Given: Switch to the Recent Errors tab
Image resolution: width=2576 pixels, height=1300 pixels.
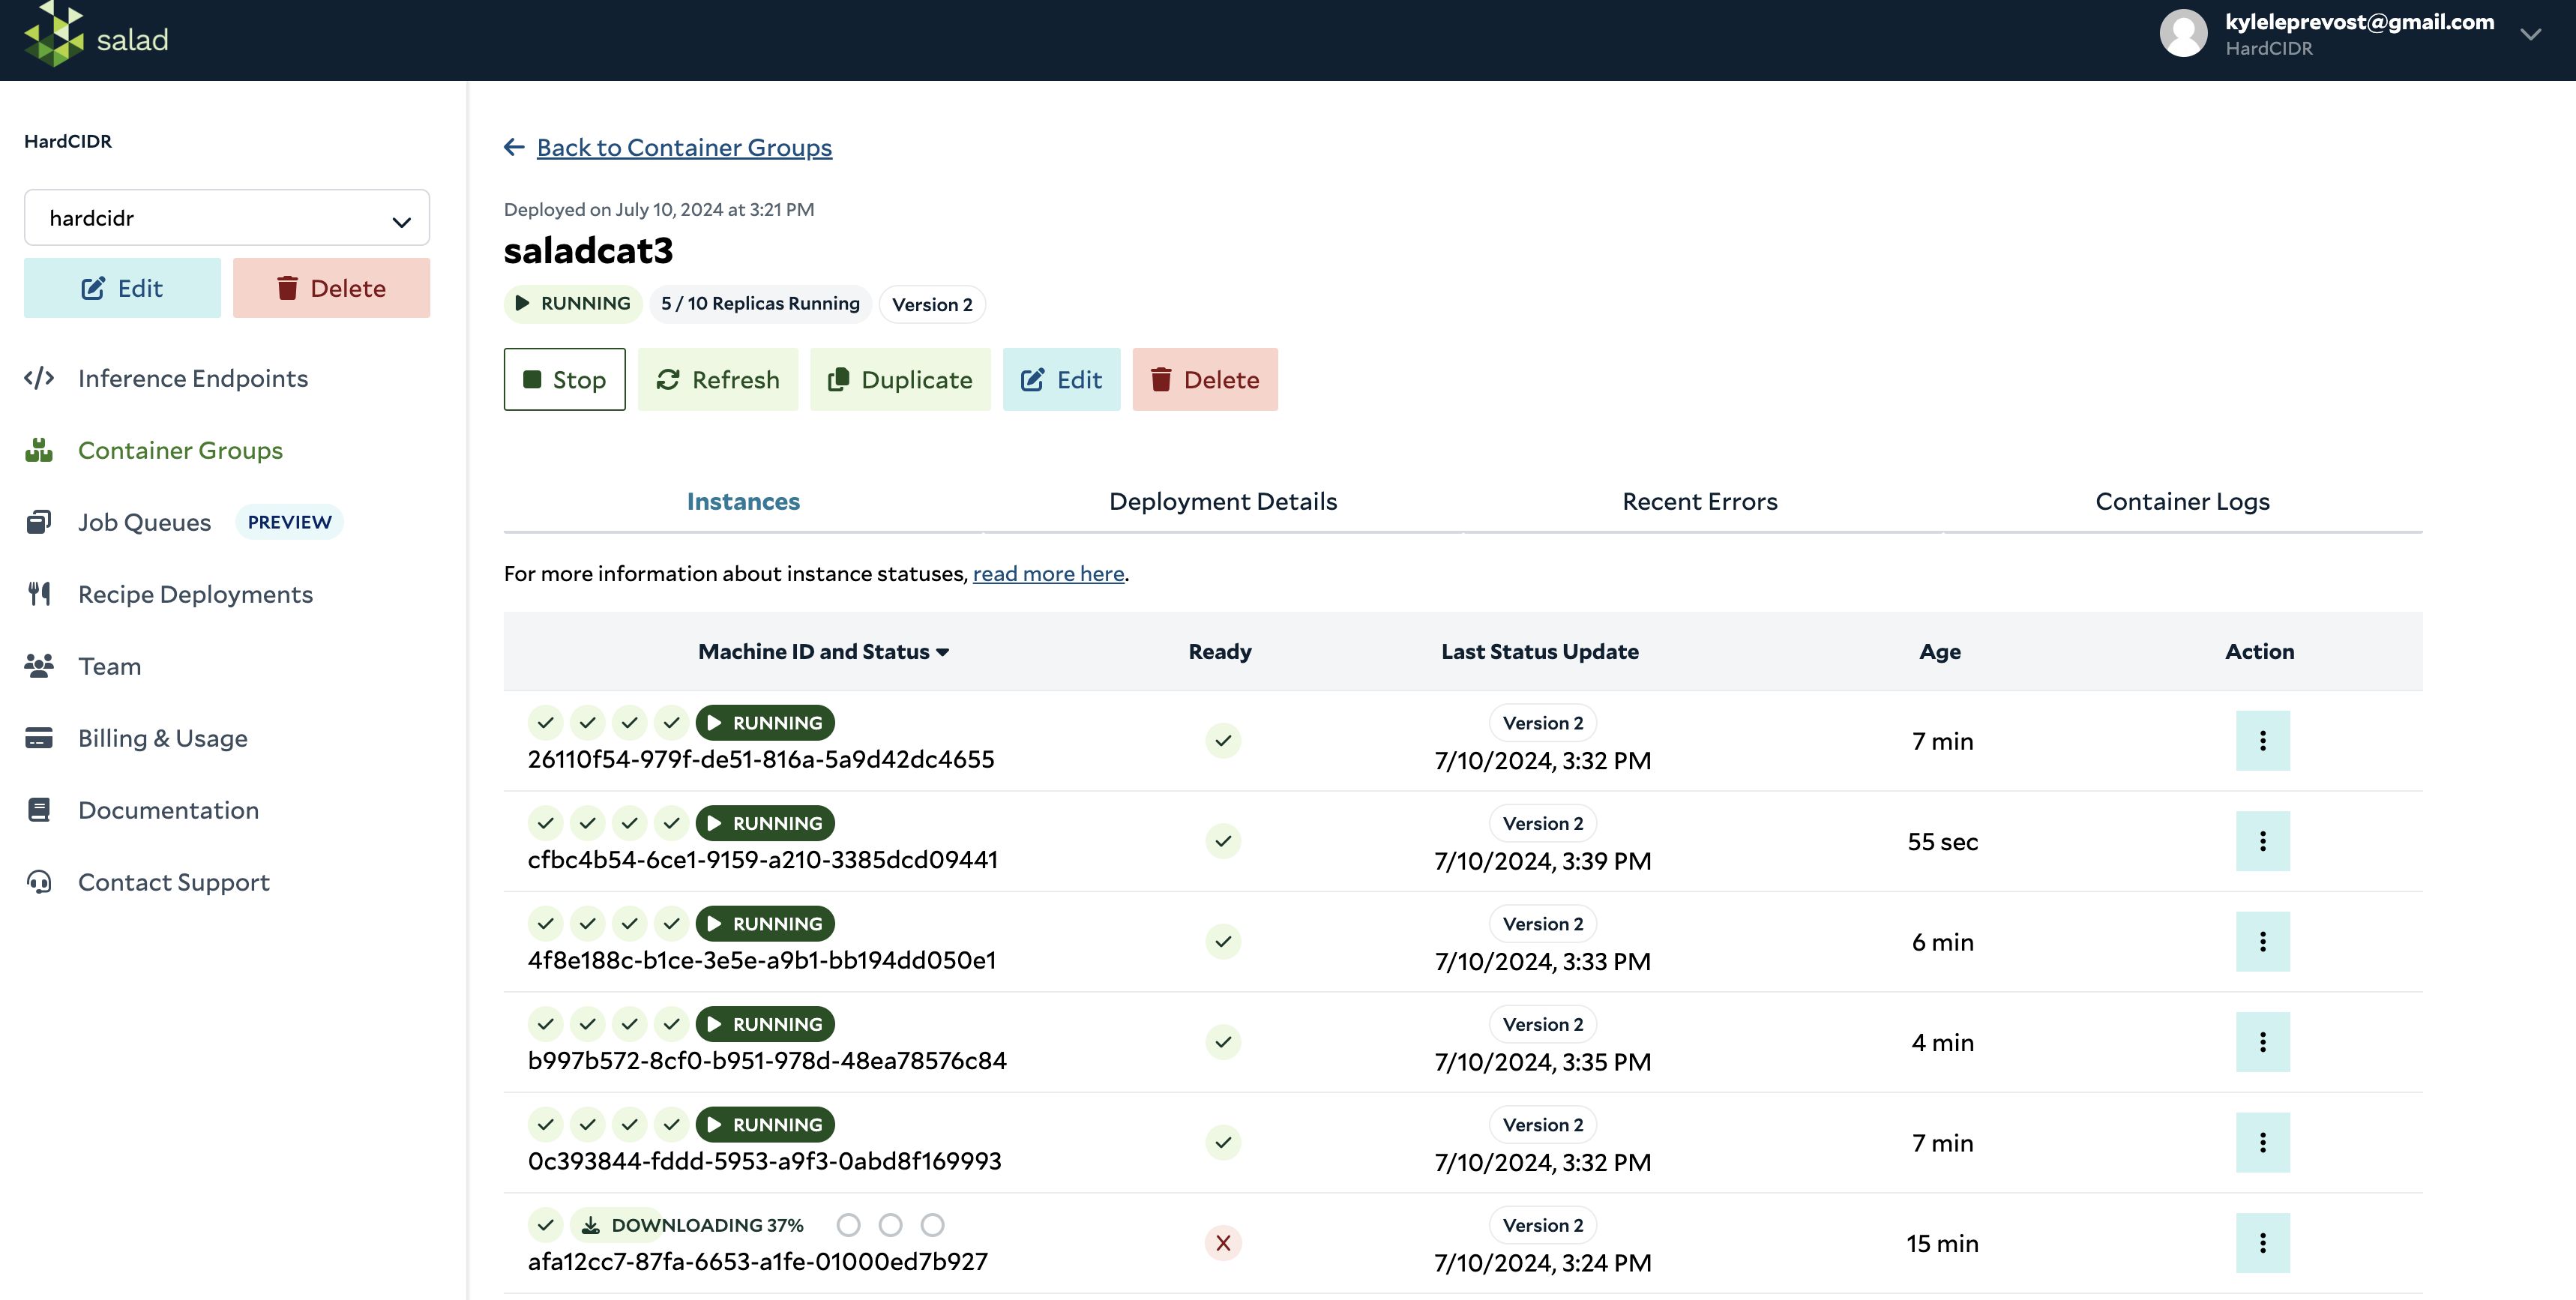Looking at the screenshot, I should (1700, 501).
